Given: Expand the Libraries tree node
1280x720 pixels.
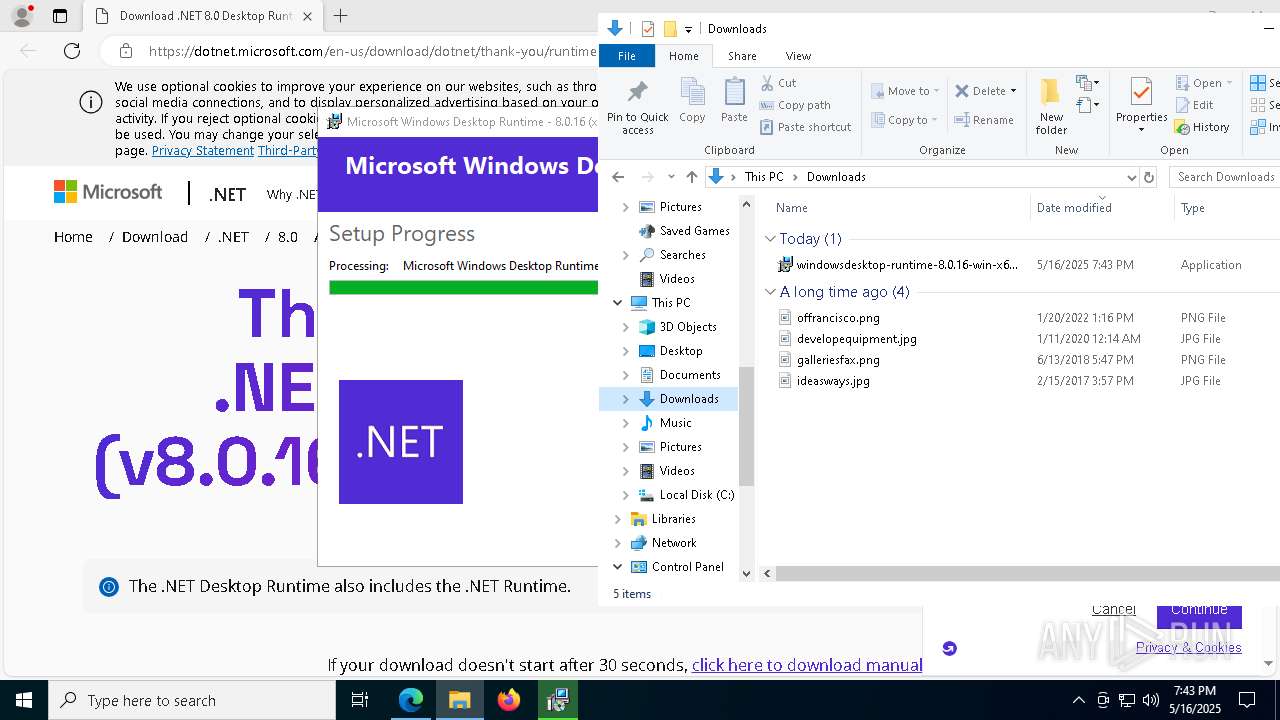Looking at the screenshot, I should (617, 519).
